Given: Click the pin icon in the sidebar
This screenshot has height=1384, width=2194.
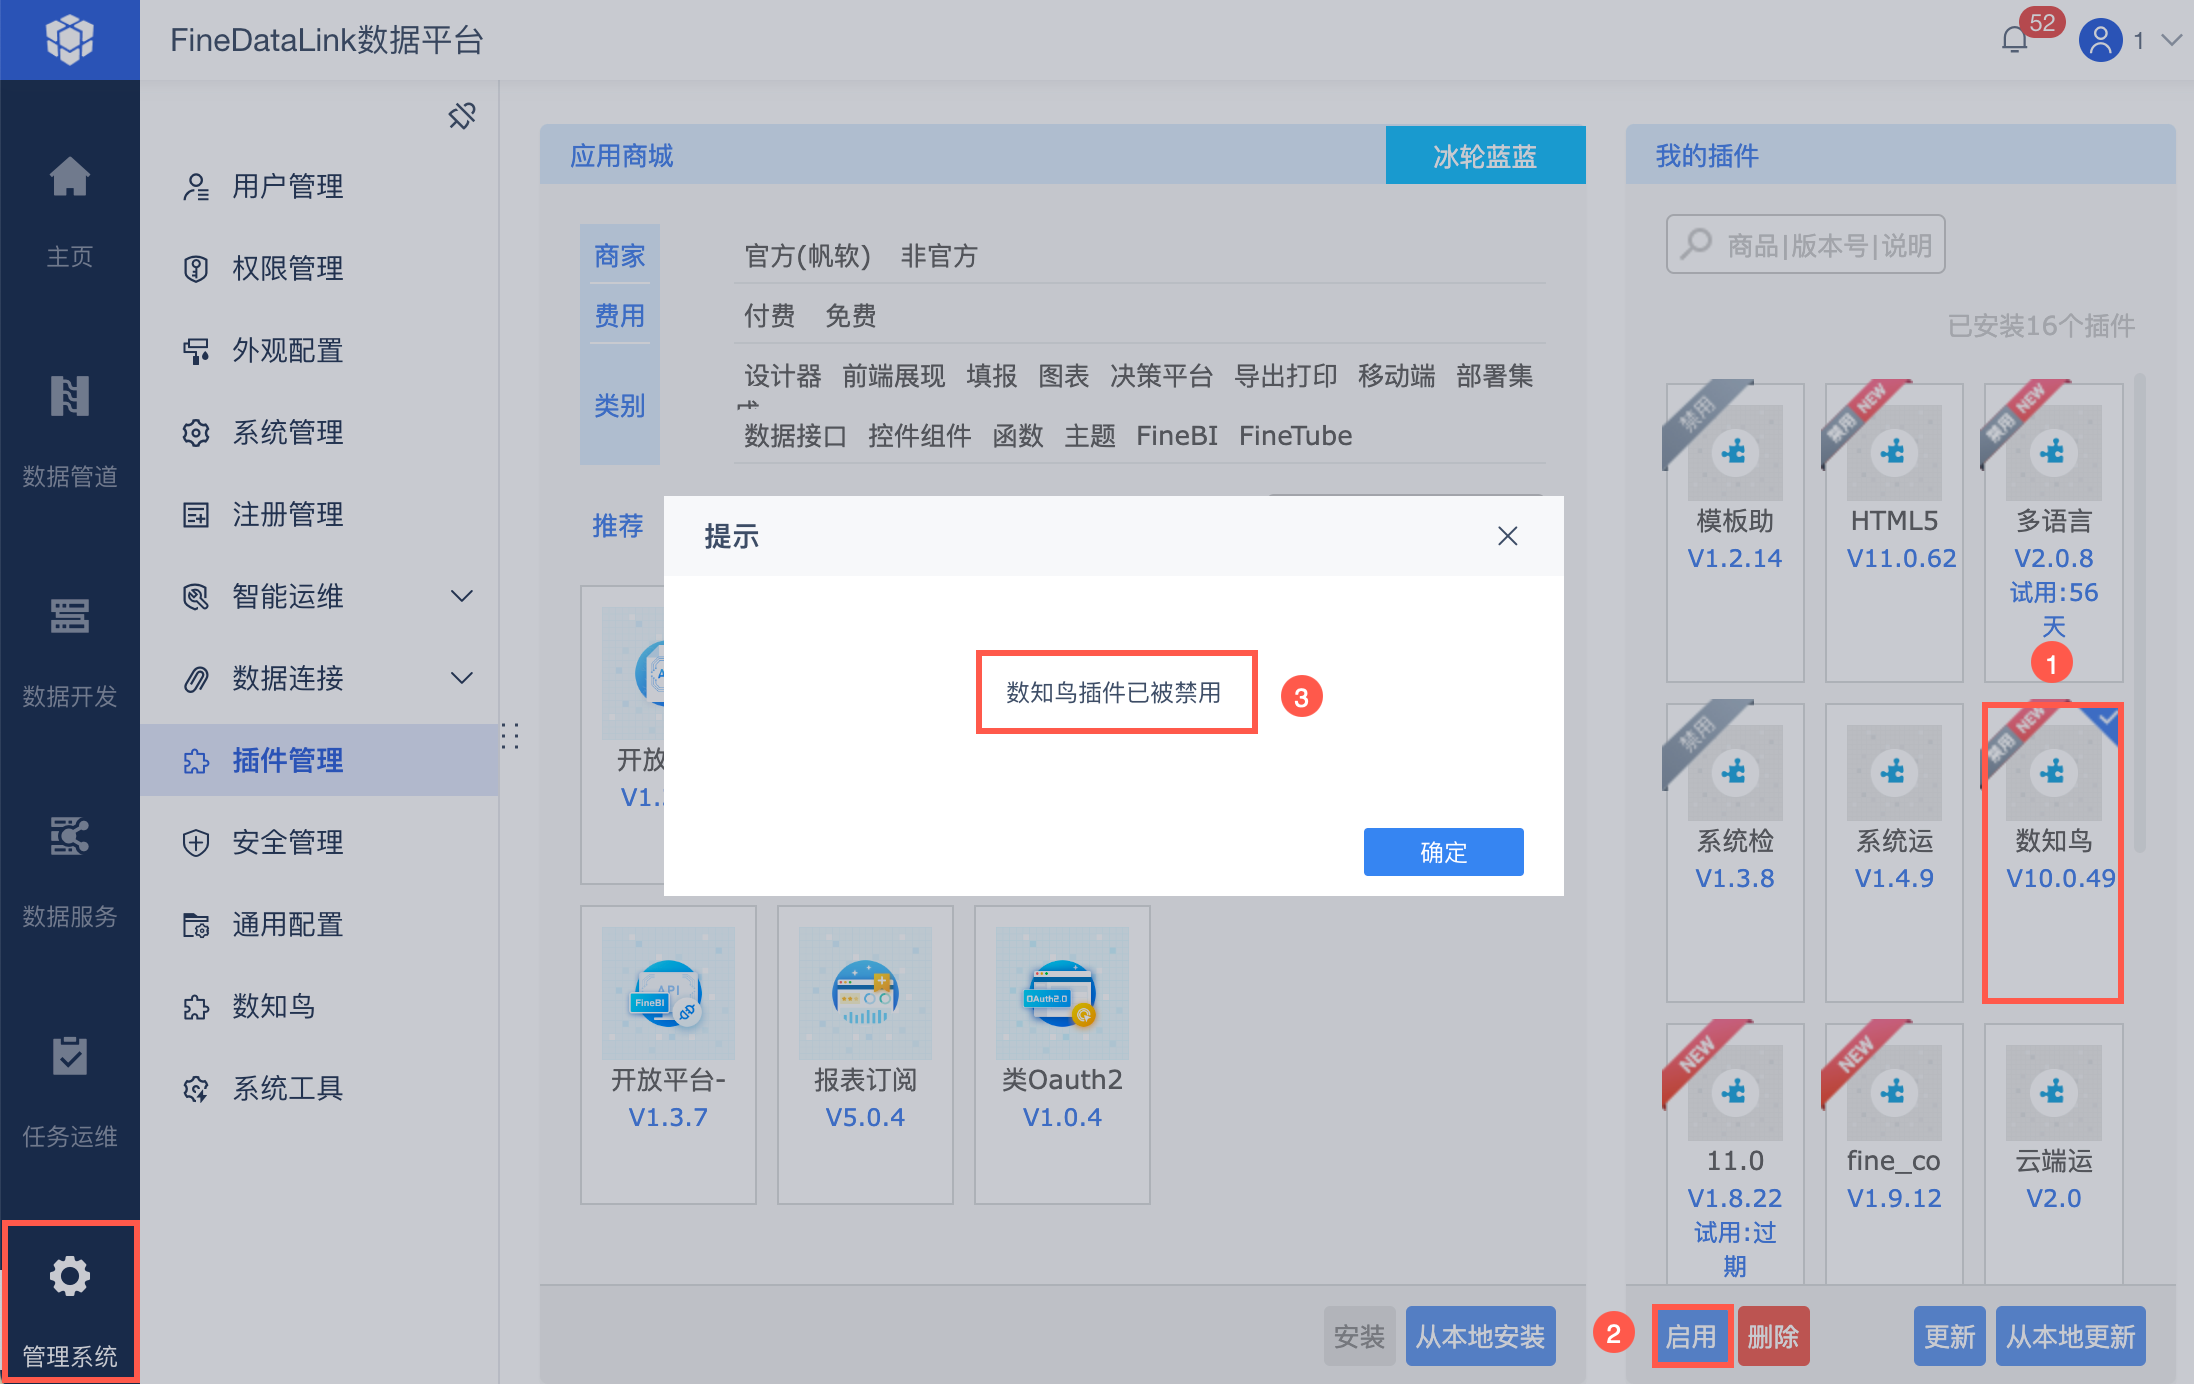Looking at the screenshot, I should [x=462, y=116].
